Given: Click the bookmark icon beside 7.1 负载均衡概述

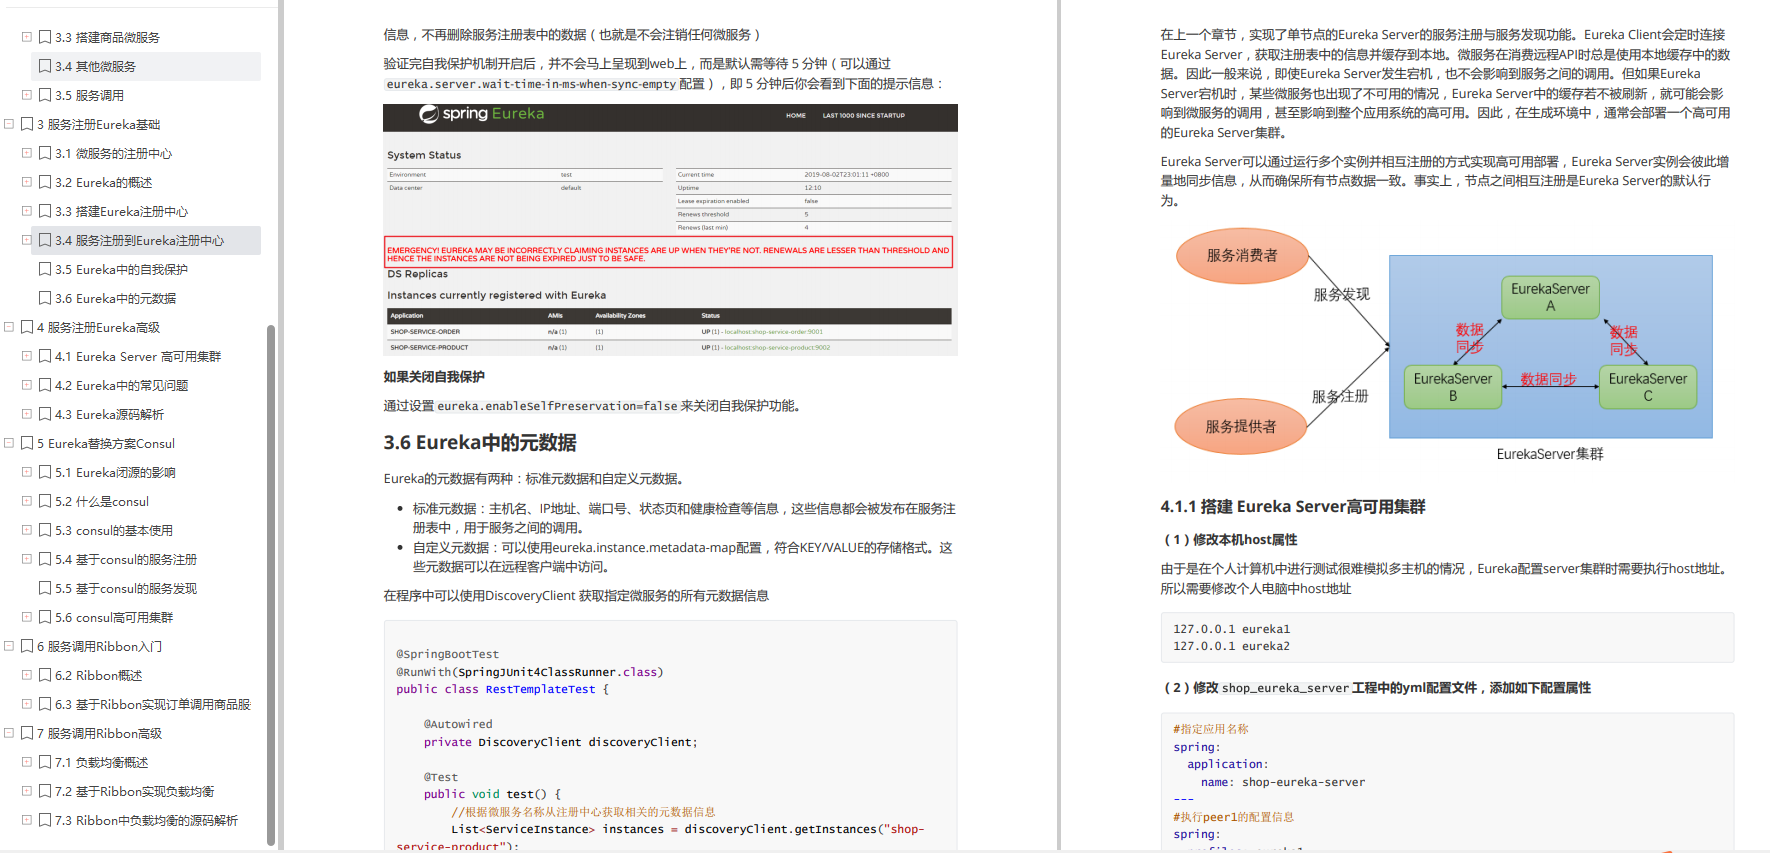Looking at the screenshot, I should pos(45,762).
